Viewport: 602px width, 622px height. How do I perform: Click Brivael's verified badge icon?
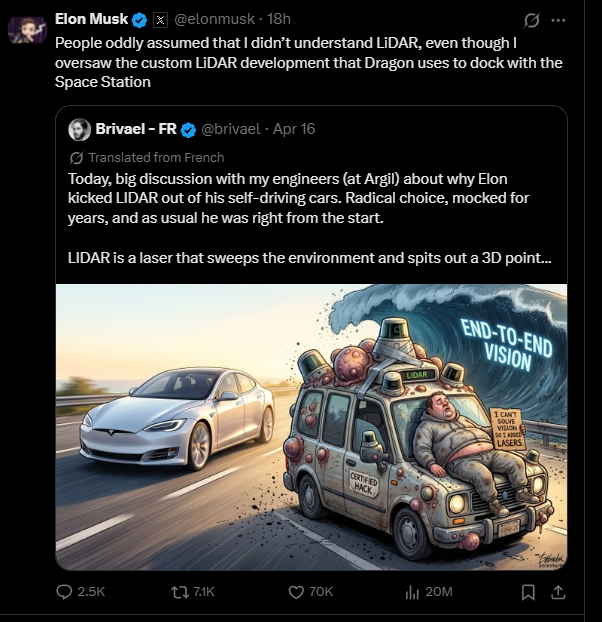click(187, 129)
